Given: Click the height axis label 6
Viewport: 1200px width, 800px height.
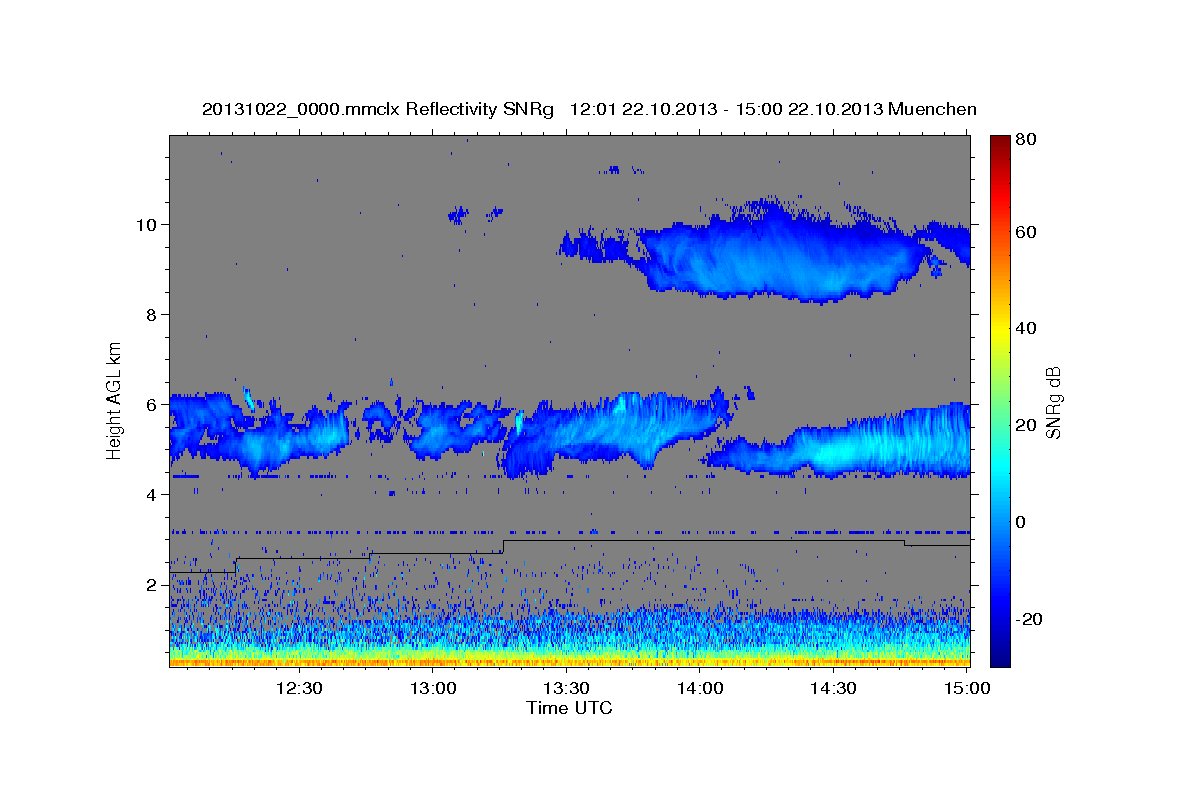Looking at the screenshot, I should coord(153,404).
